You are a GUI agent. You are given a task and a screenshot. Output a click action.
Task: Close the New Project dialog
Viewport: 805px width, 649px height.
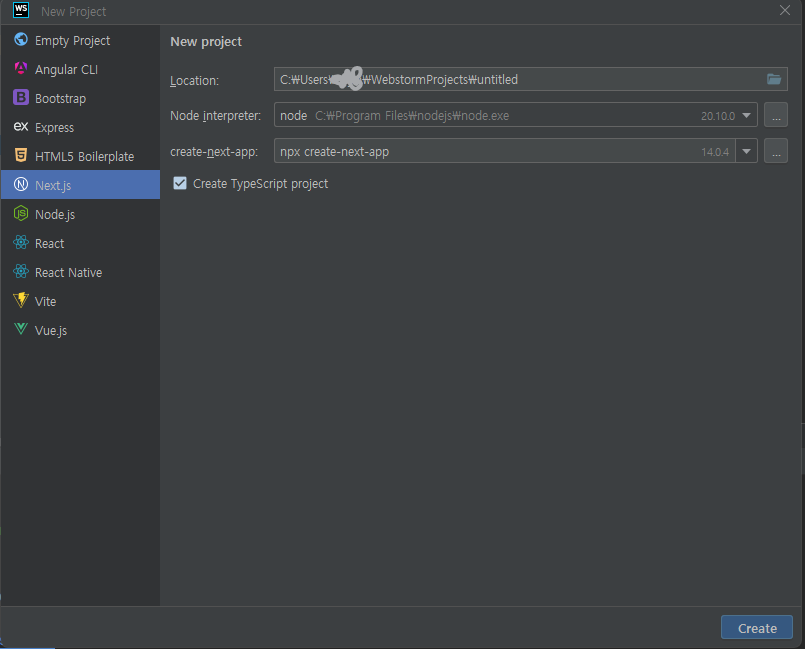784,10
